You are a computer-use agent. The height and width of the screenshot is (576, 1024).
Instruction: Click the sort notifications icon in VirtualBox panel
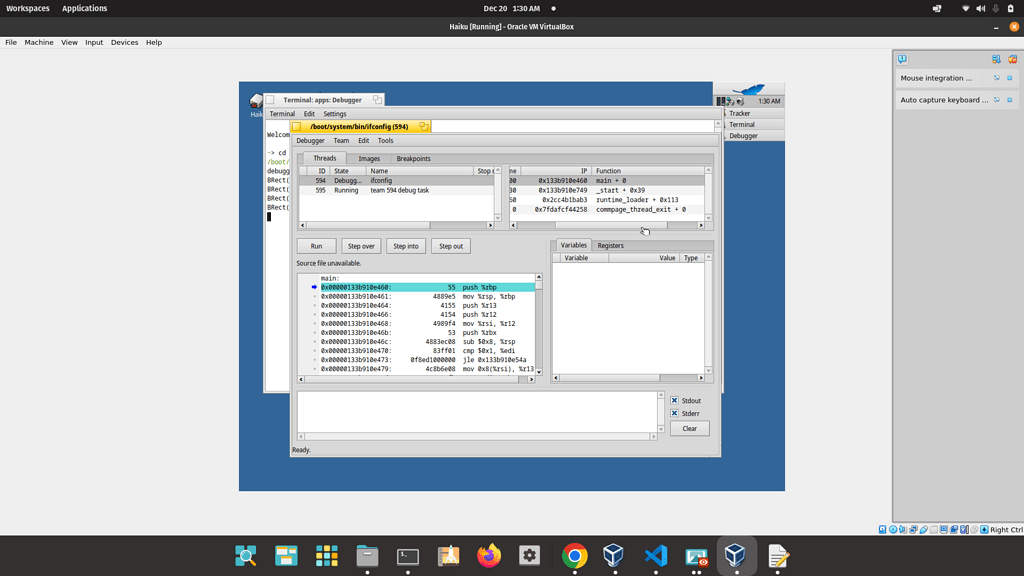[996, 59]
